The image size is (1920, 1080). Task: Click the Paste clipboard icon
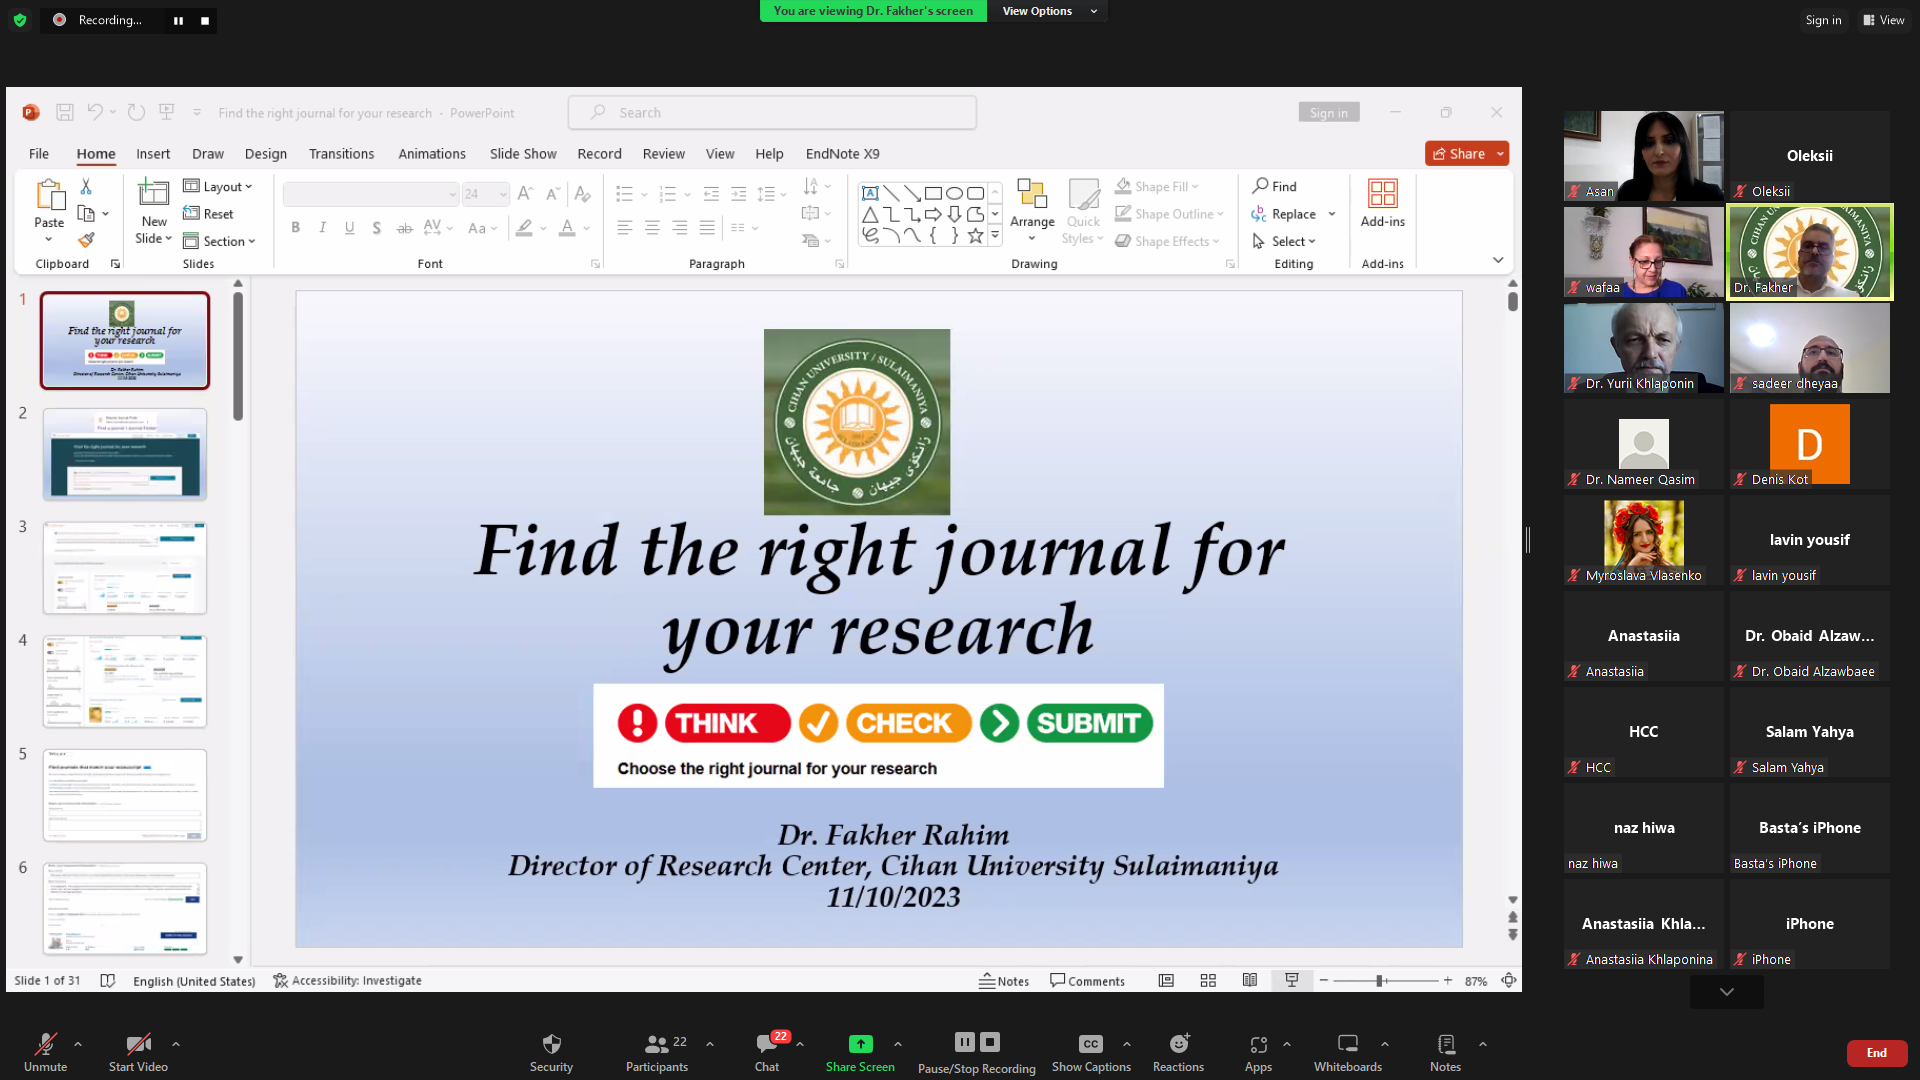pyautogui.click(x=49, y=195)
